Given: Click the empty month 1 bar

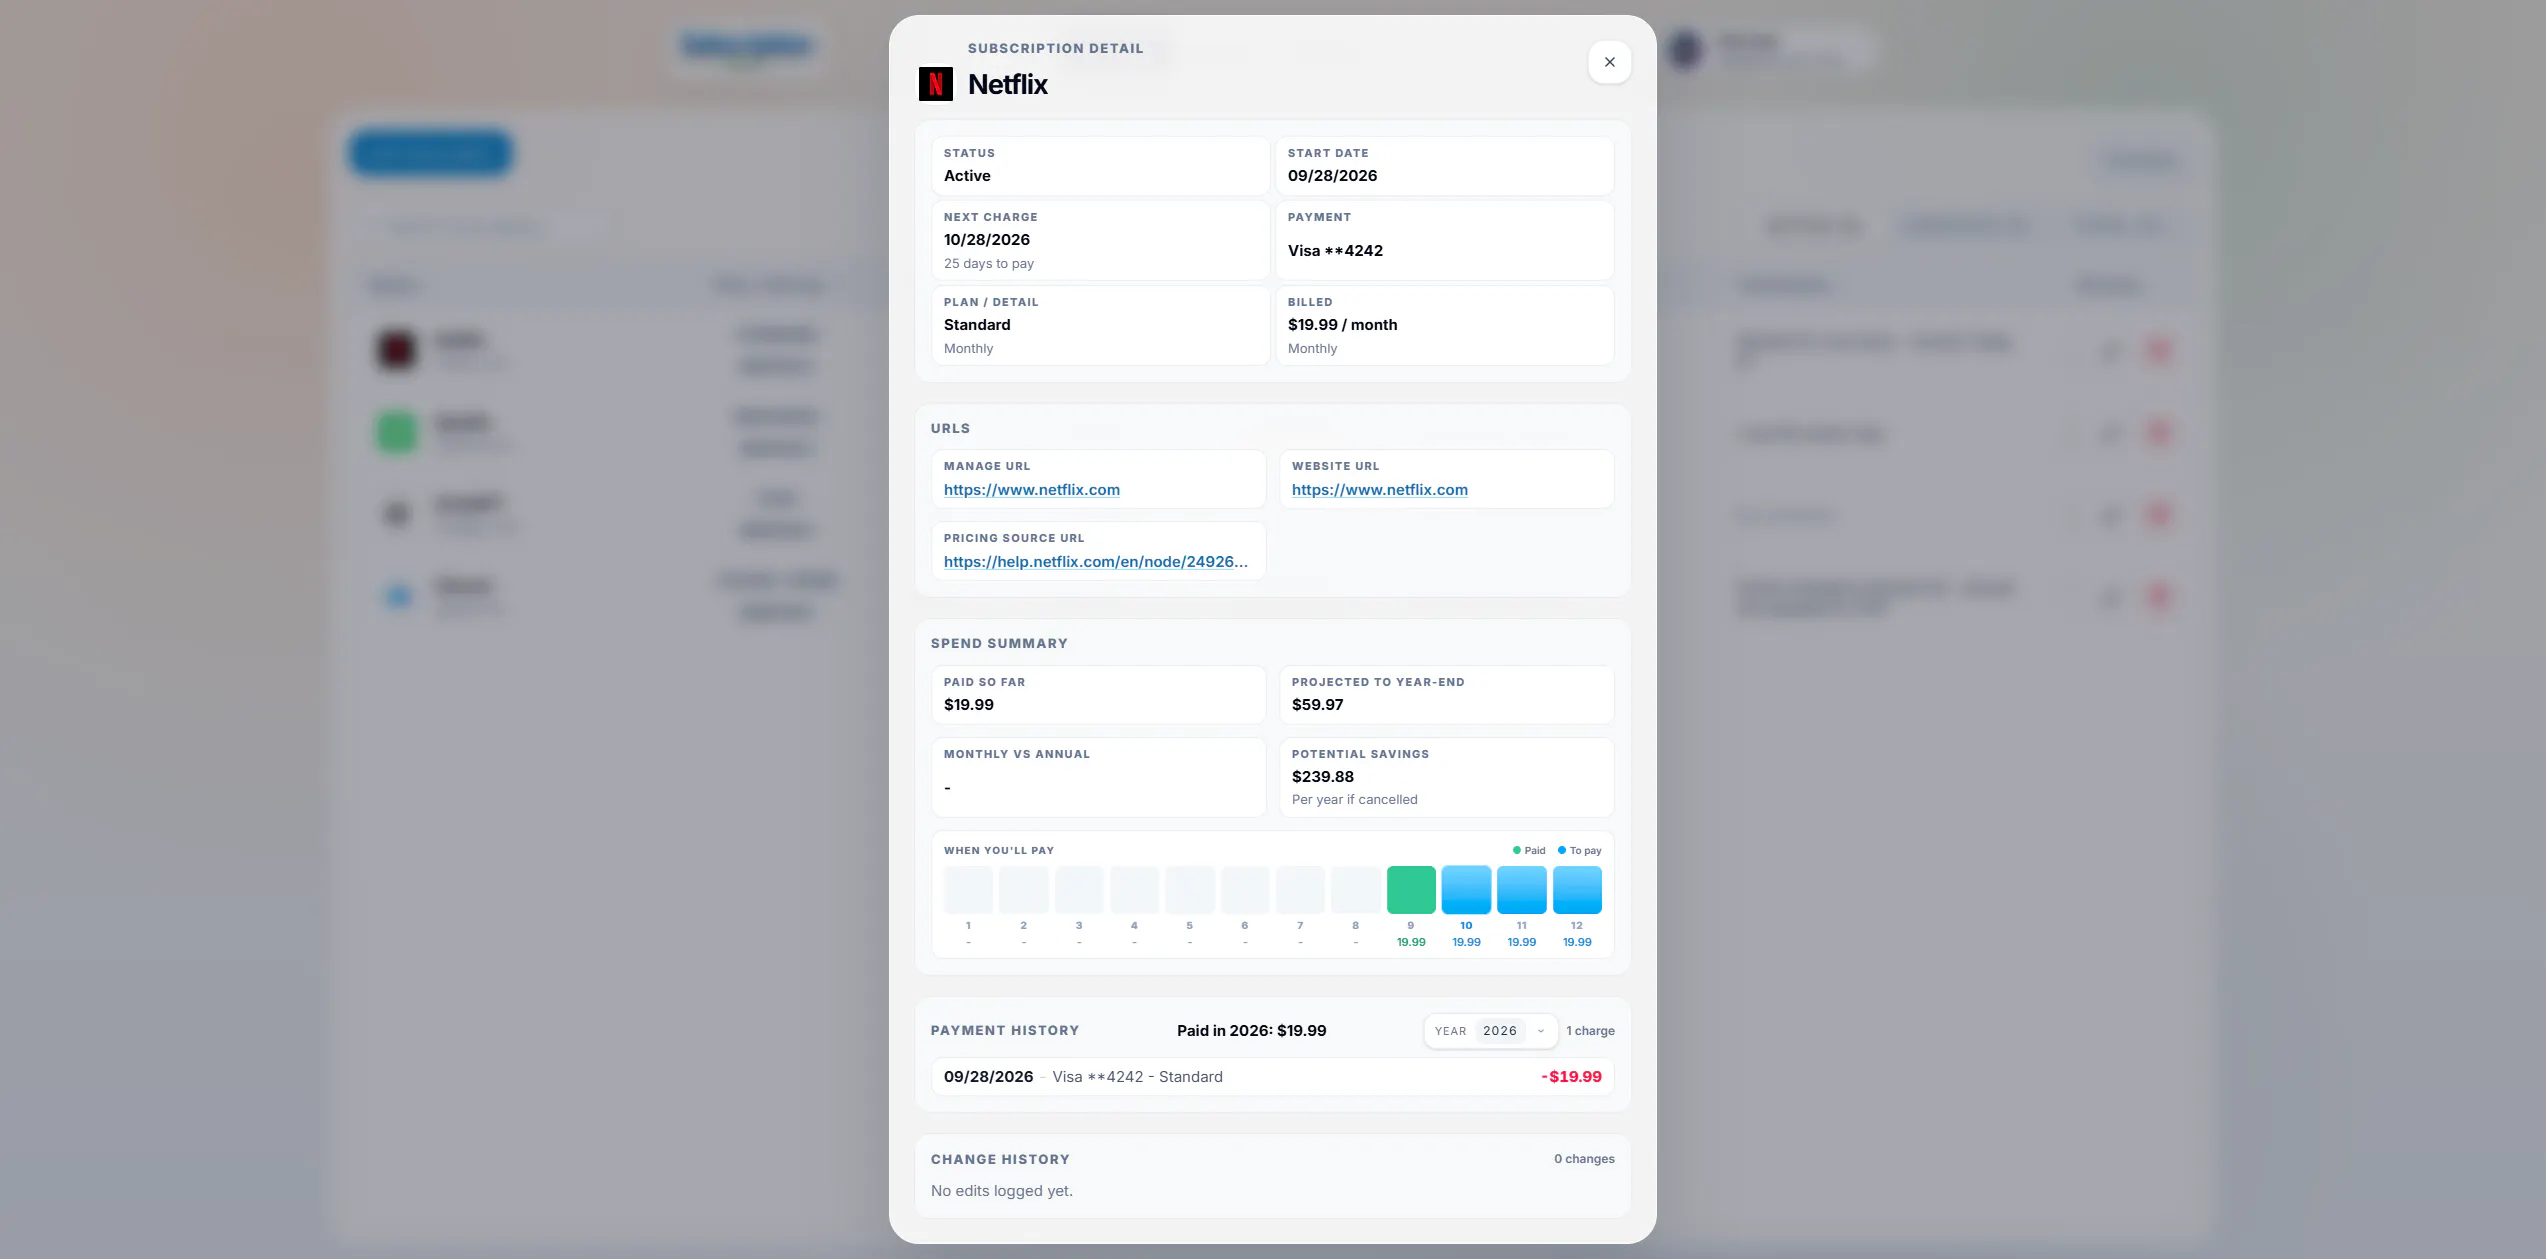Looking at the screenshot, I should [x=968, y=890].
